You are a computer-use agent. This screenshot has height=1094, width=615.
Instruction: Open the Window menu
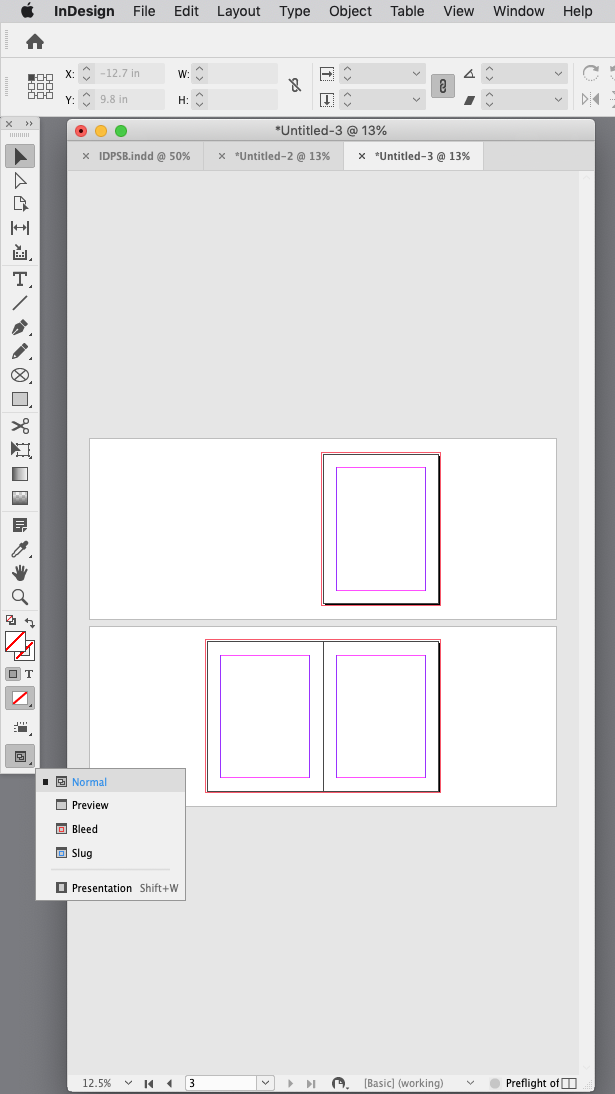tap(519, 11)
